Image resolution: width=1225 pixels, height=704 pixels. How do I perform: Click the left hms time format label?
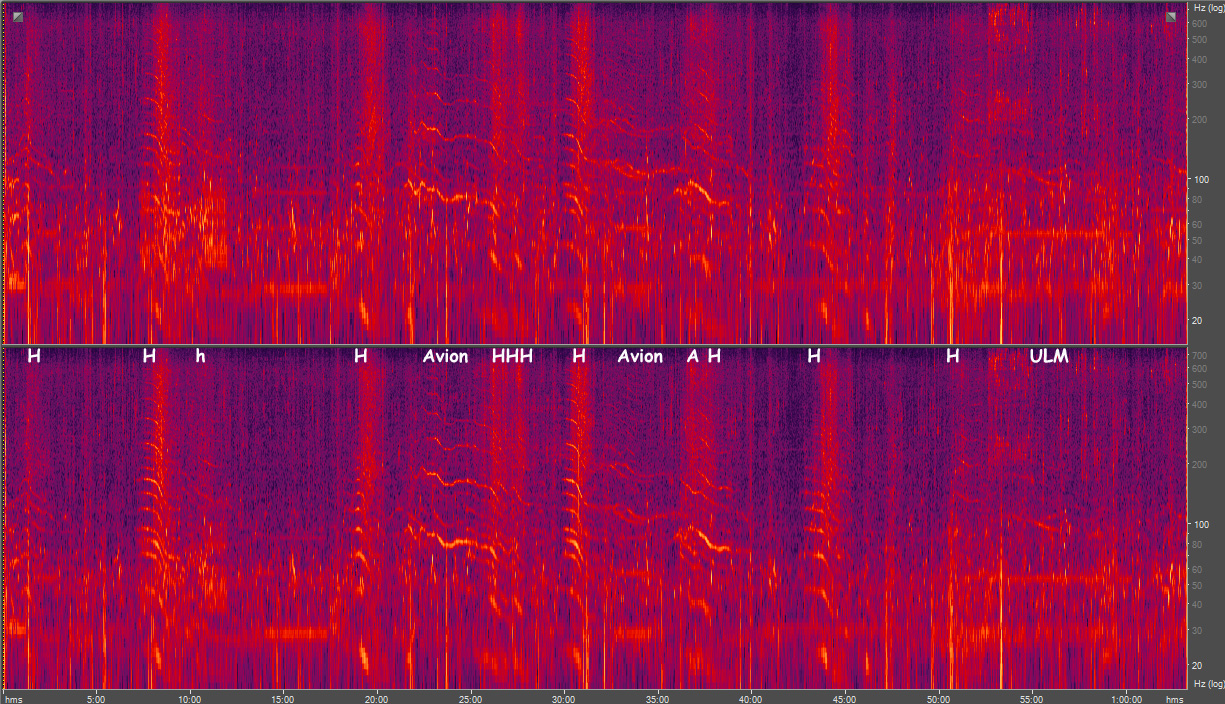pyautogui.click(x=13, y=698)
